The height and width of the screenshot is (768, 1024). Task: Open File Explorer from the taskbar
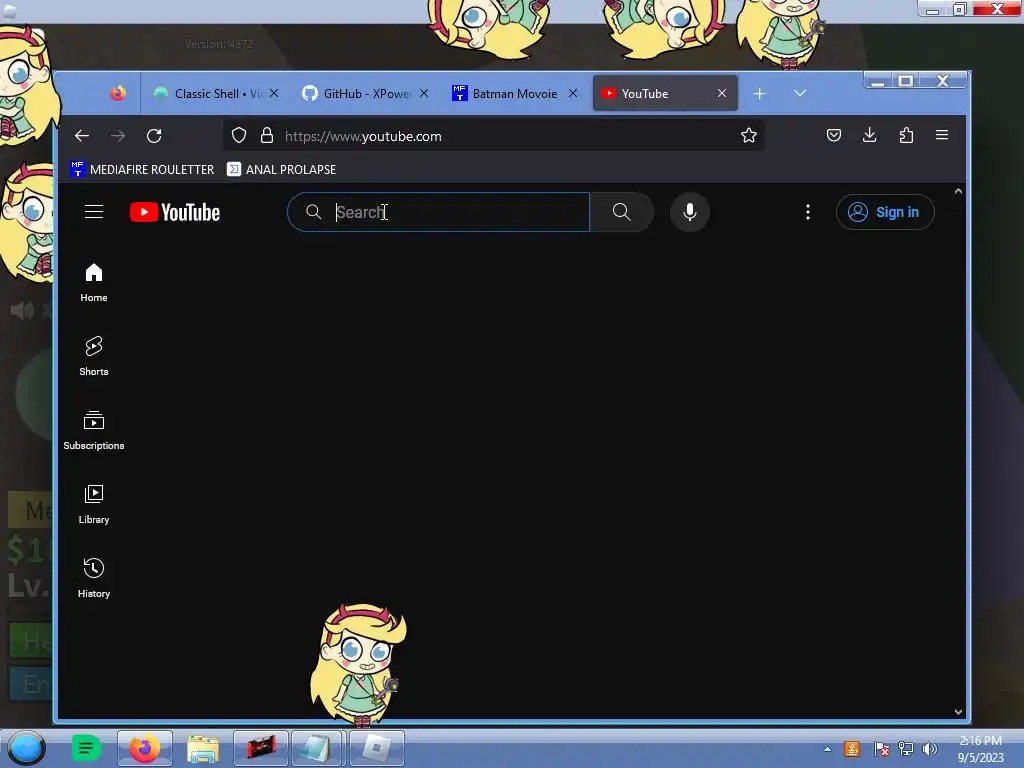click(203, 748)
